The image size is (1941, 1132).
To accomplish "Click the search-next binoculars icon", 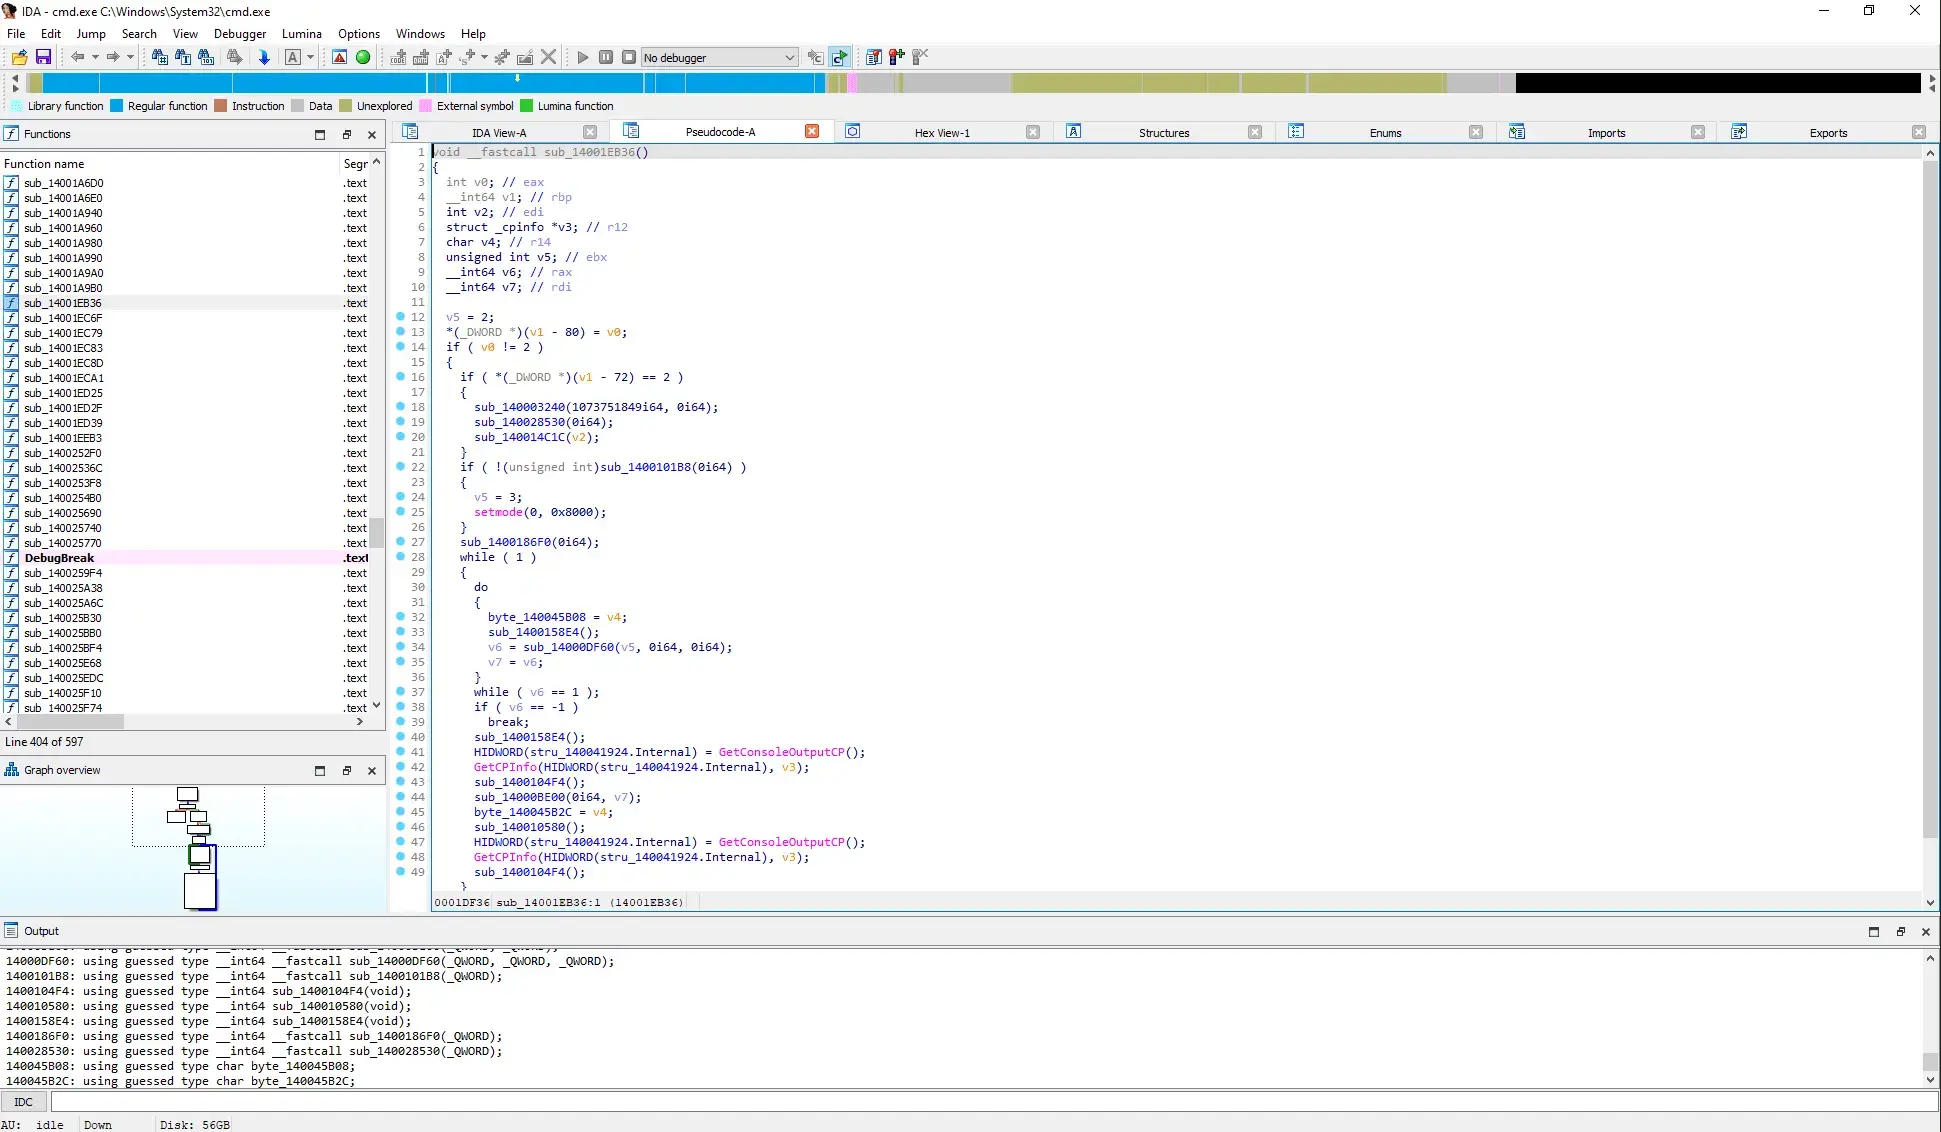I will (235, 57).
